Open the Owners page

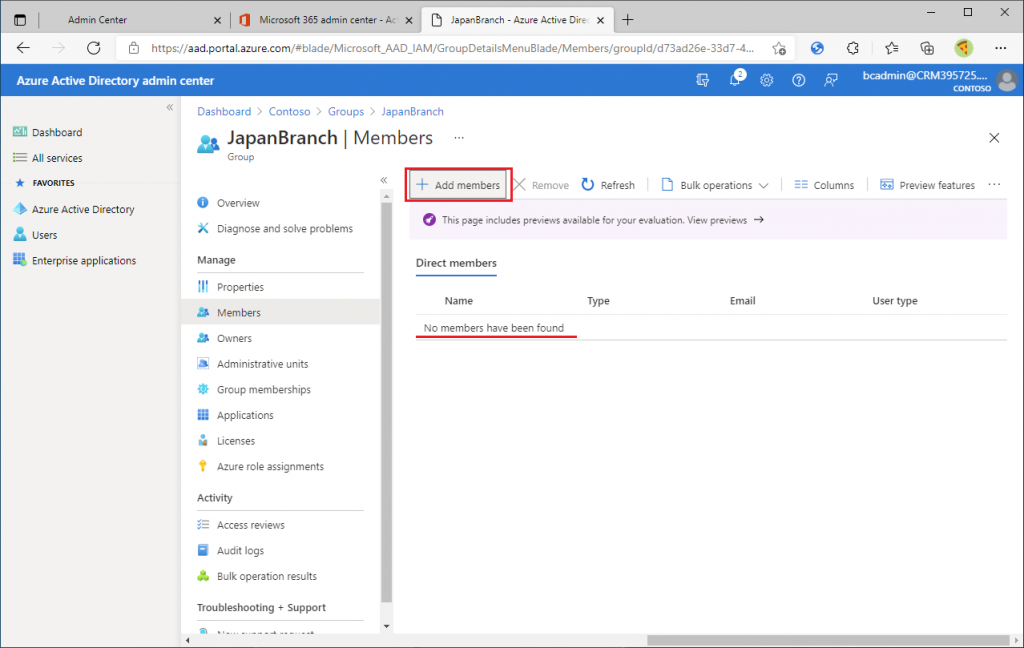pos(281,338)
